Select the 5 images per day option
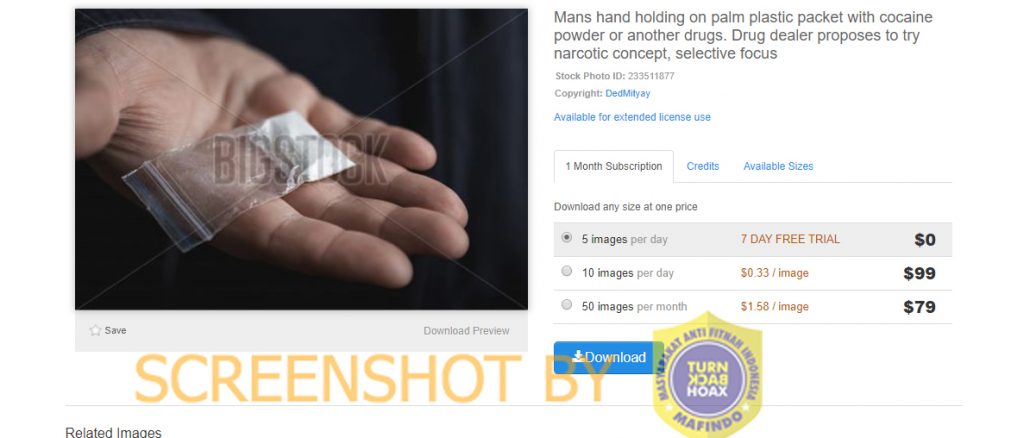 point(567,238)
